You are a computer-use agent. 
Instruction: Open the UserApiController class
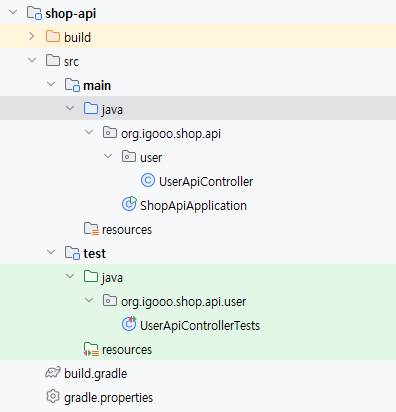[x=206, y=182]
